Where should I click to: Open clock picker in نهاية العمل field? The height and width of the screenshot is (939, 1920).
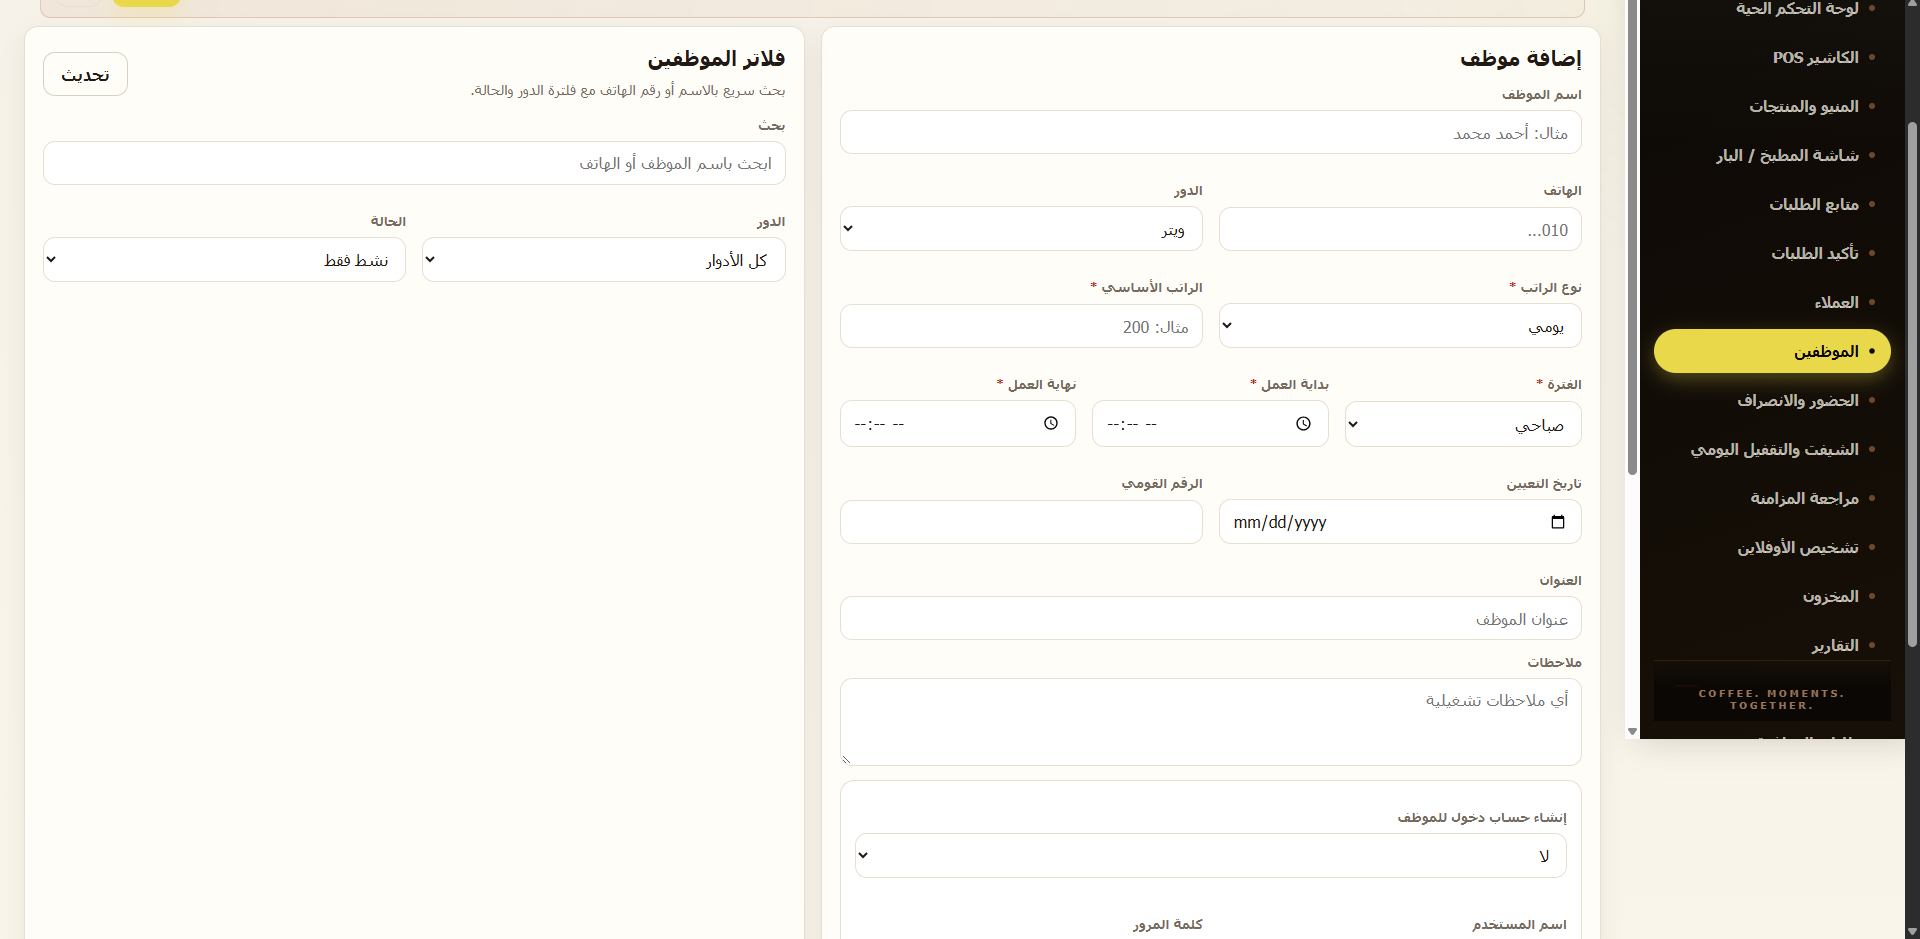click(1050, 424)
